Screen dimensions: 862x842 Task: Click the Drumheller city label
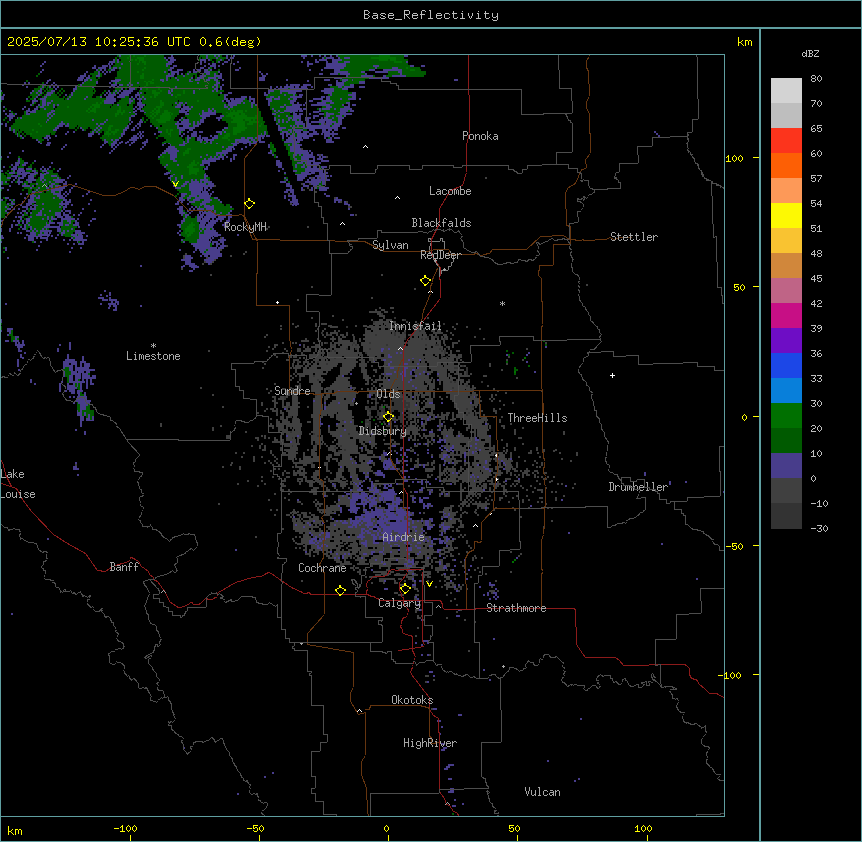[x=638, y=487]
